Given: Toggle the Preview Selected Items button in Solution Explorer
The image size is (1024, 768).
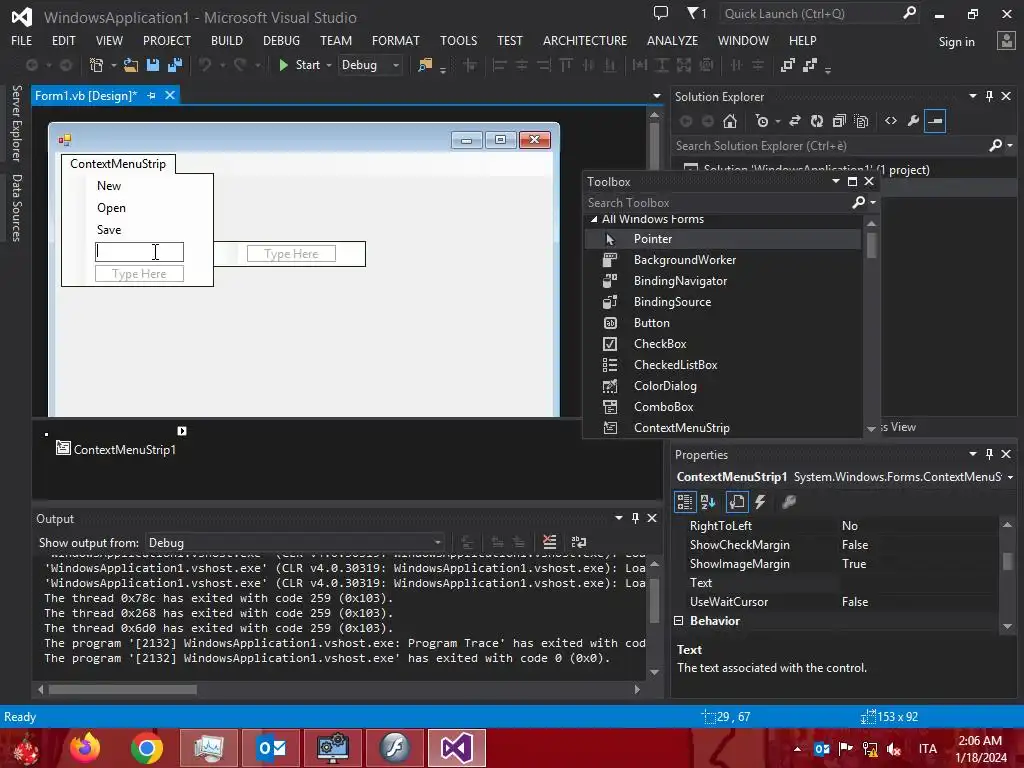Looking at the screenshot, I should 935,121.
